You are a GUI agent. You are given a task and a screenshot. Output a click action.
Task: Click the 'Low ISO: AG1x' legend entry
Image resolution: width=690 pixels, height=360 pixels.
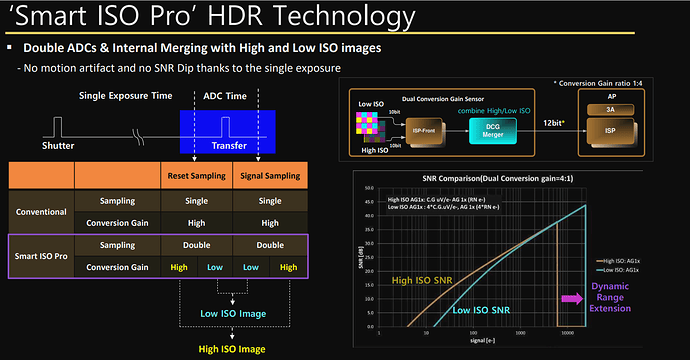pyautogui.click(x=618, y=270)
